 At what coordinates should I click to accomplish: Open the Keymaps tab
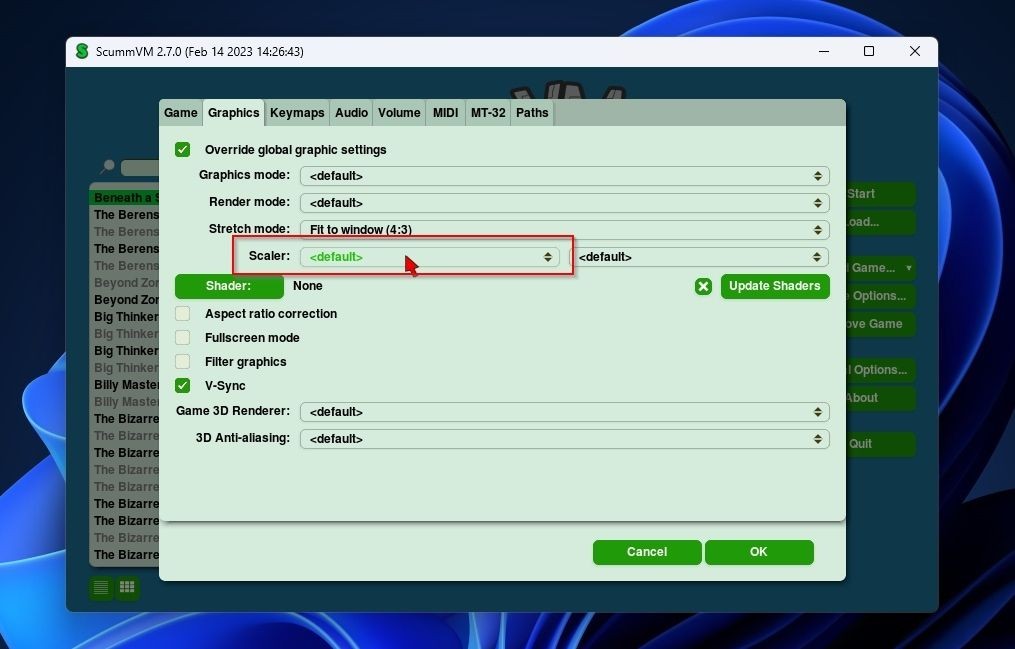297,113
